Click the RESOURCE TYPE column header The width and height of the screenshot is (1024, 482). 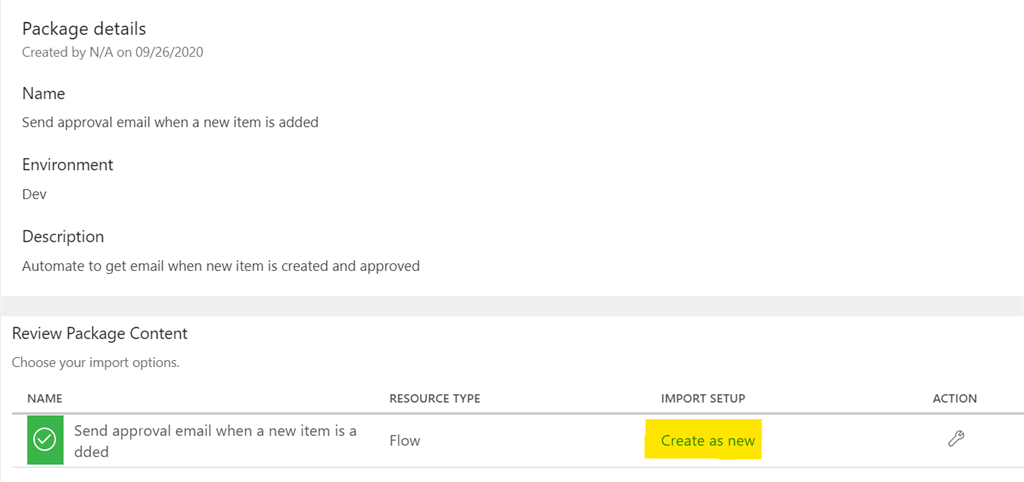(435, 398)
